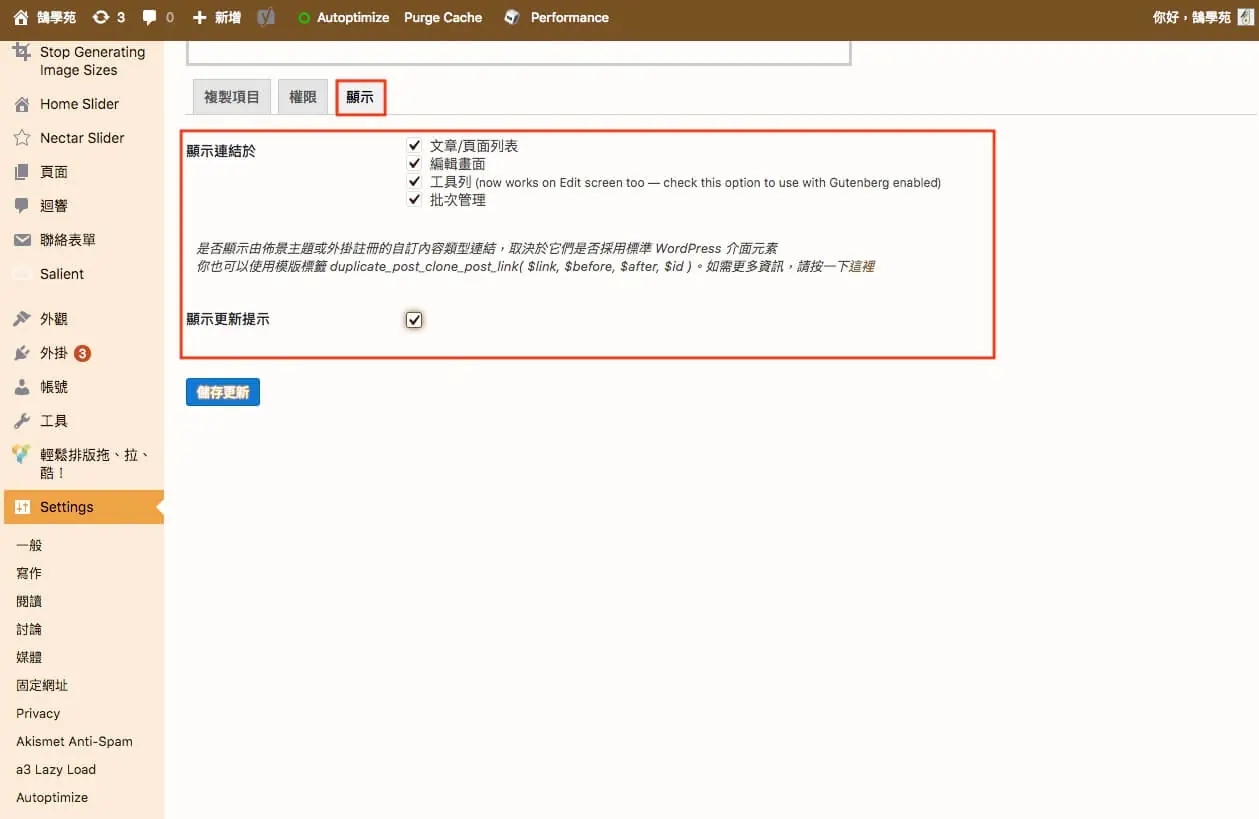Click the plus icon for 新增
The height and width of the screenshot is (819, 1259).
pyautogui.click(x=199, y=17)
